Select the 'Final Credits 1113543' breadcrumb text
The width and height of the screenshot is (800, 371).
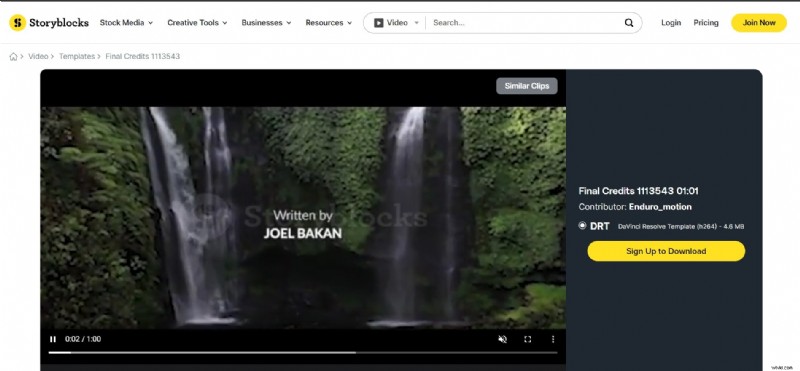click(x=142, y=56)
